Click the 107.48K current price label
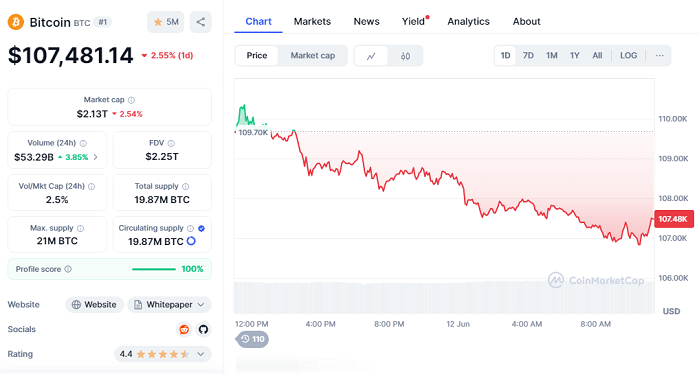Screen dimensions: 699x374 click(x=674, y=219)
